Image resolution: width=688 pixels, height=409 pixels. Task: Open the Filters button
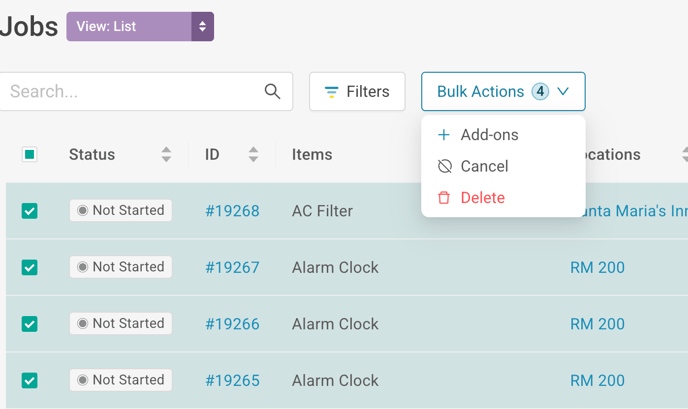pos(357,91)
